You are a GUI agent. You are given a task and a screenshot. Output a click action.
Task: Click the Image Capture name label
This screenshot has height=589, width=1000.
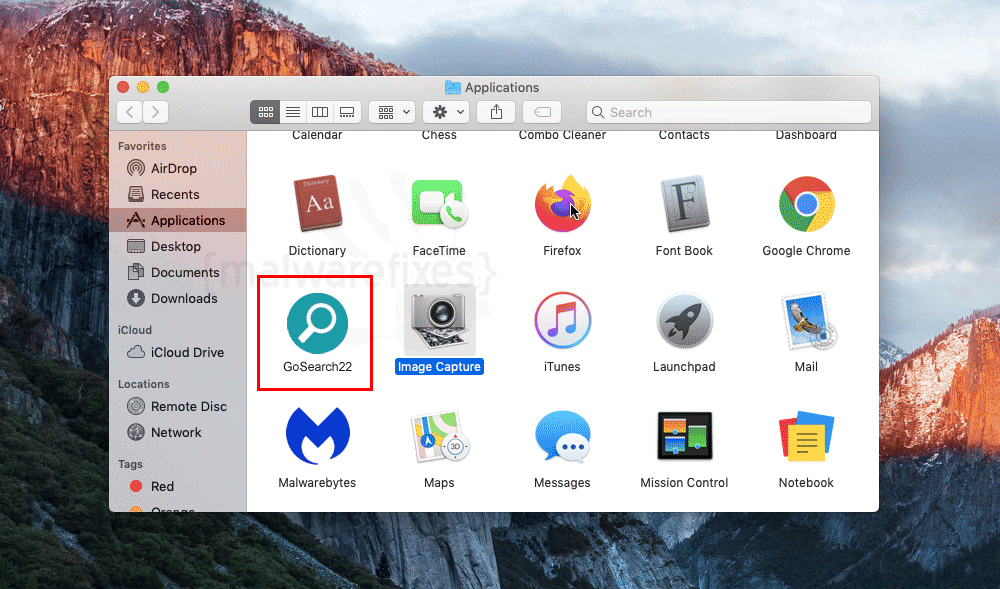[x=439, y=367]
